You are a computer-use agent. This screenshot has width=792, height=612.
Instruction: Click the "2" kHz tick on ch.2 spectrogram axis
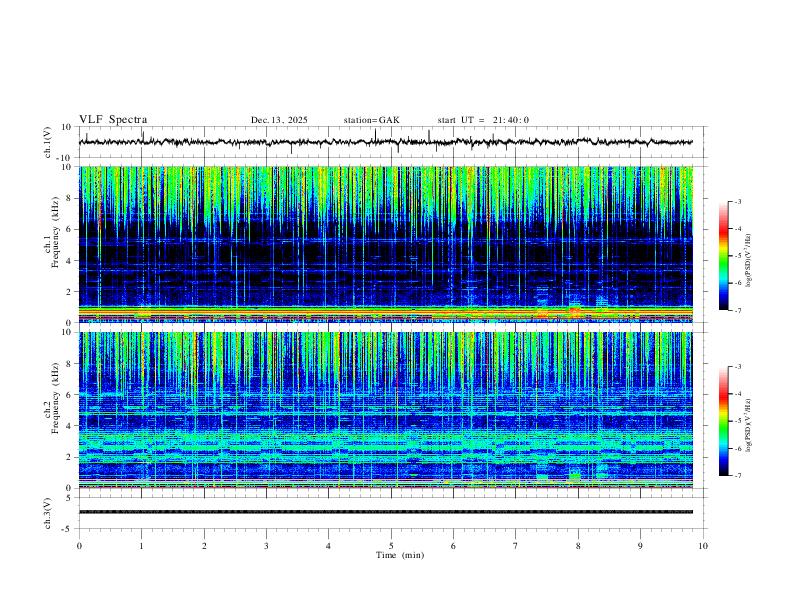70,457
